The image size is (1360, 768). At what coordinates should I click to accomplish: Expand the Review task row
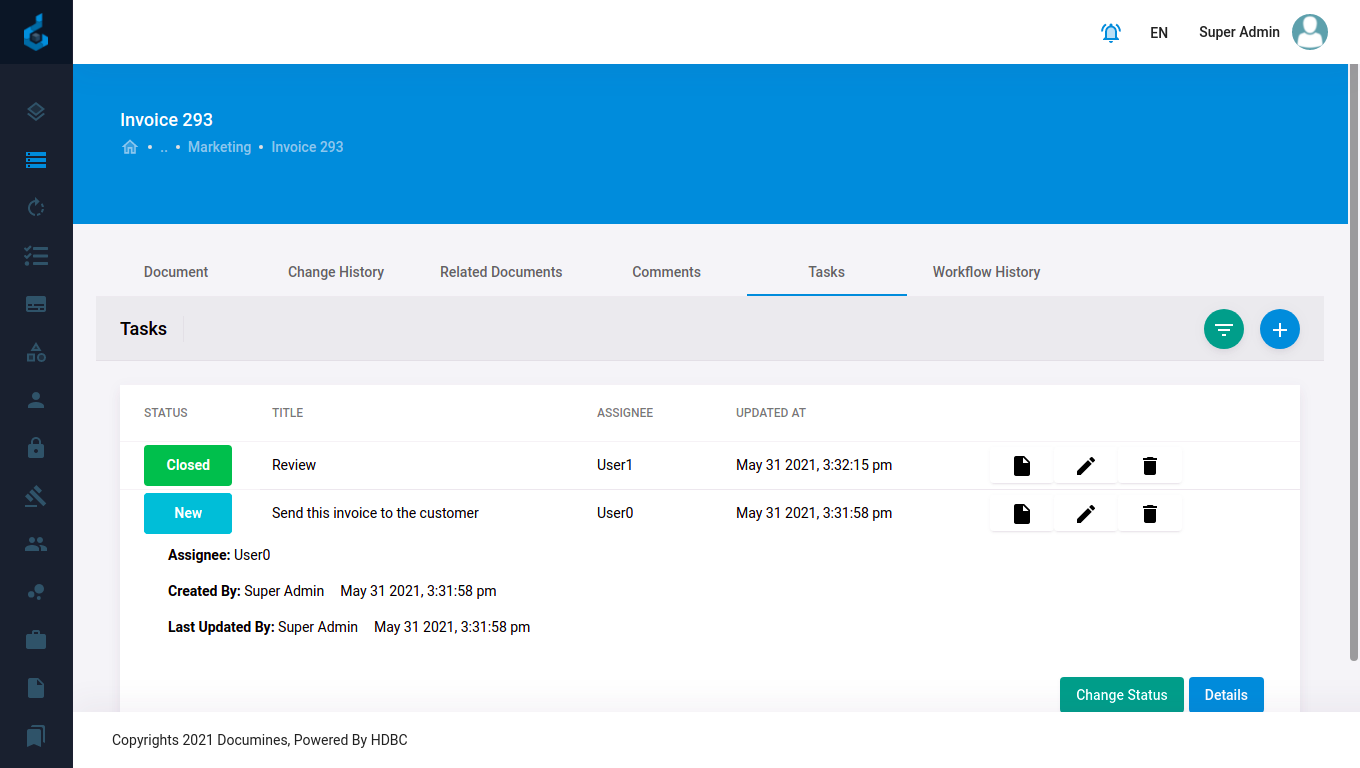[294, 465]
